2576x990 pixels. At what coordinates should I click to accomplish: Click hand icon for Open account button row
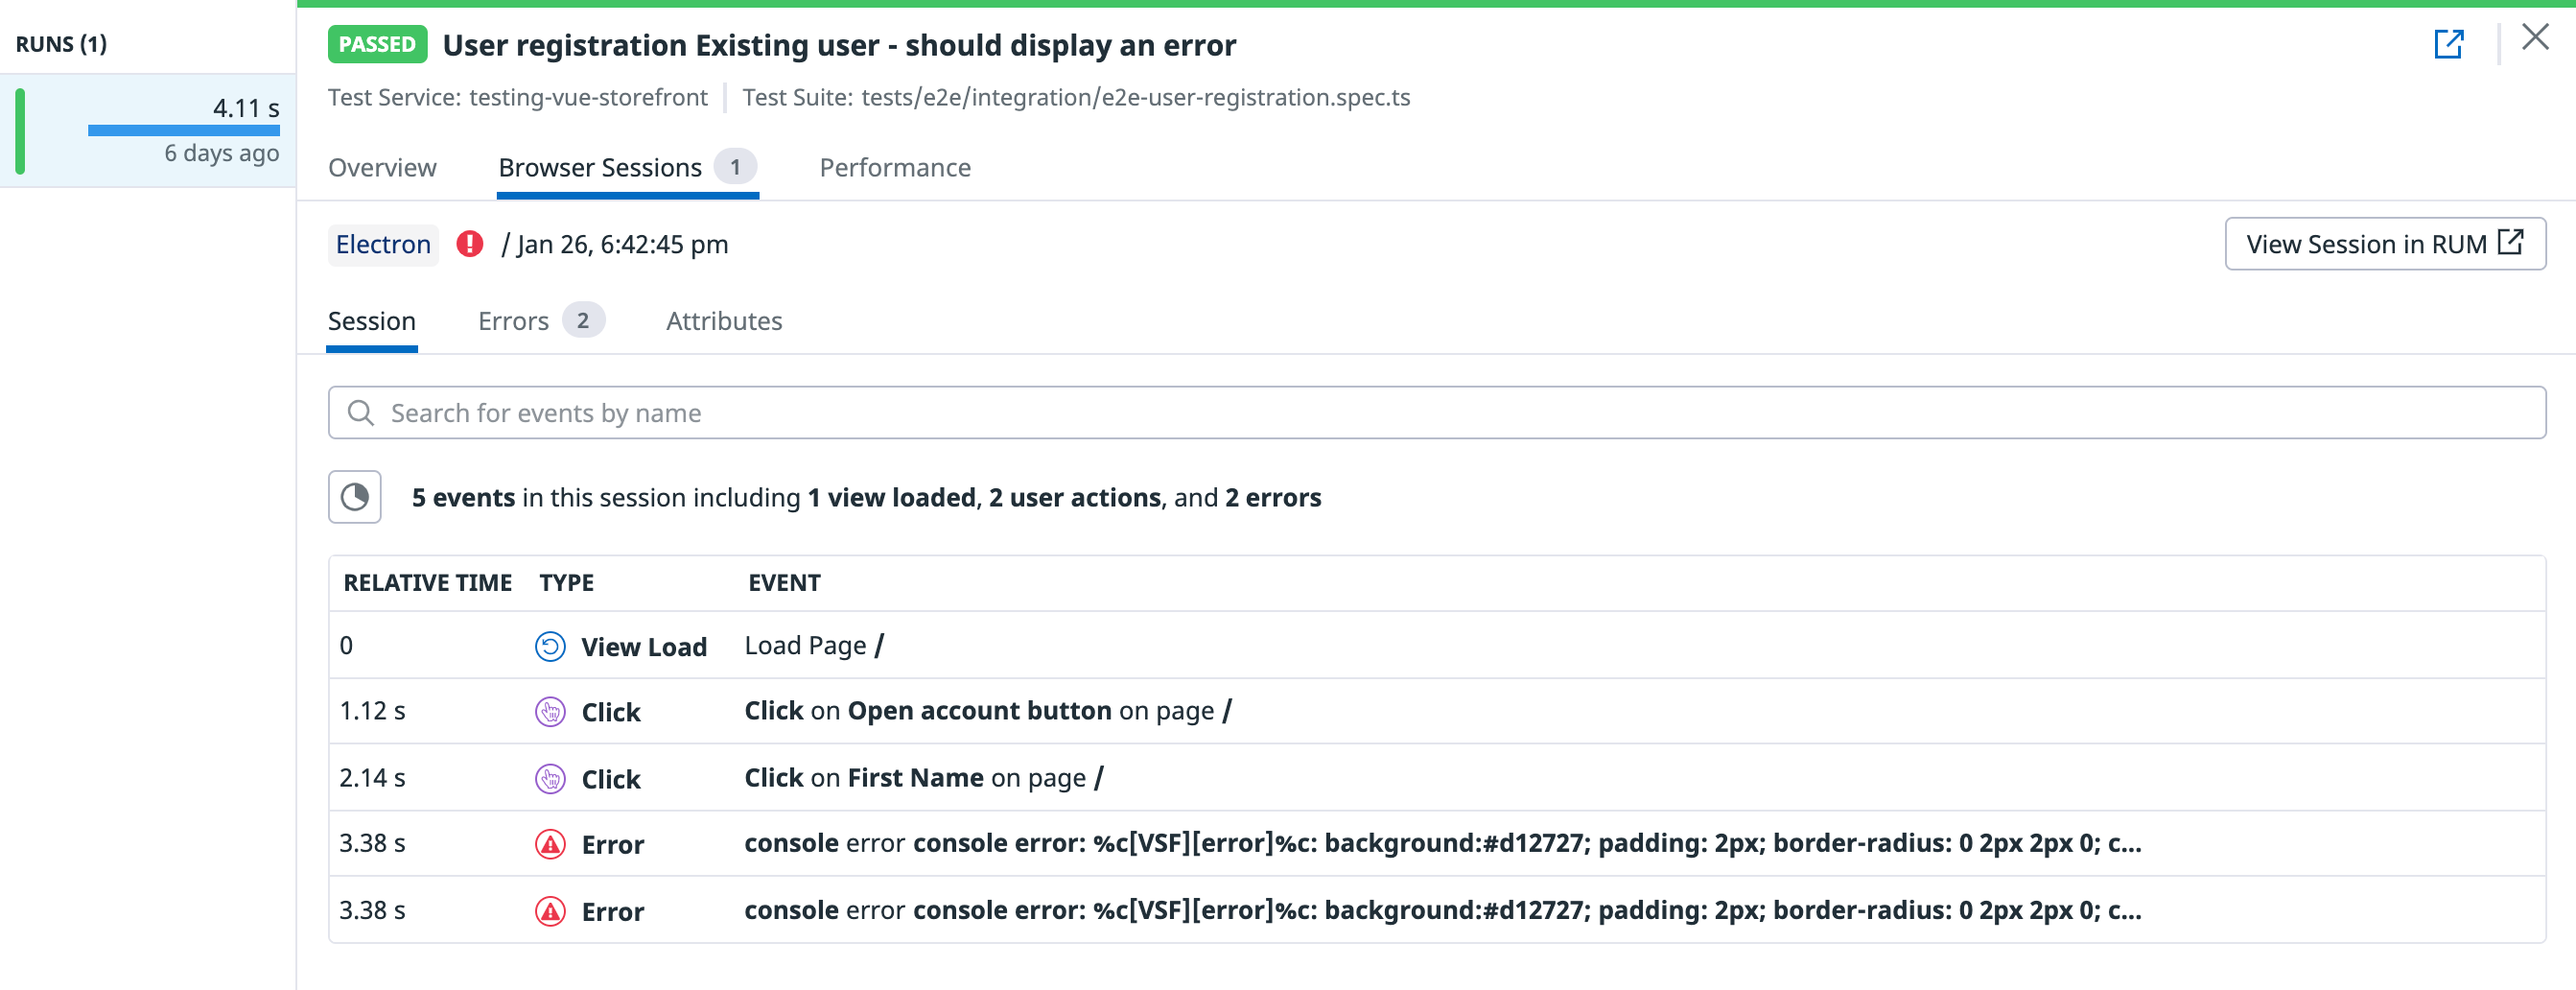pyautogui.click(x=550, y=711)
